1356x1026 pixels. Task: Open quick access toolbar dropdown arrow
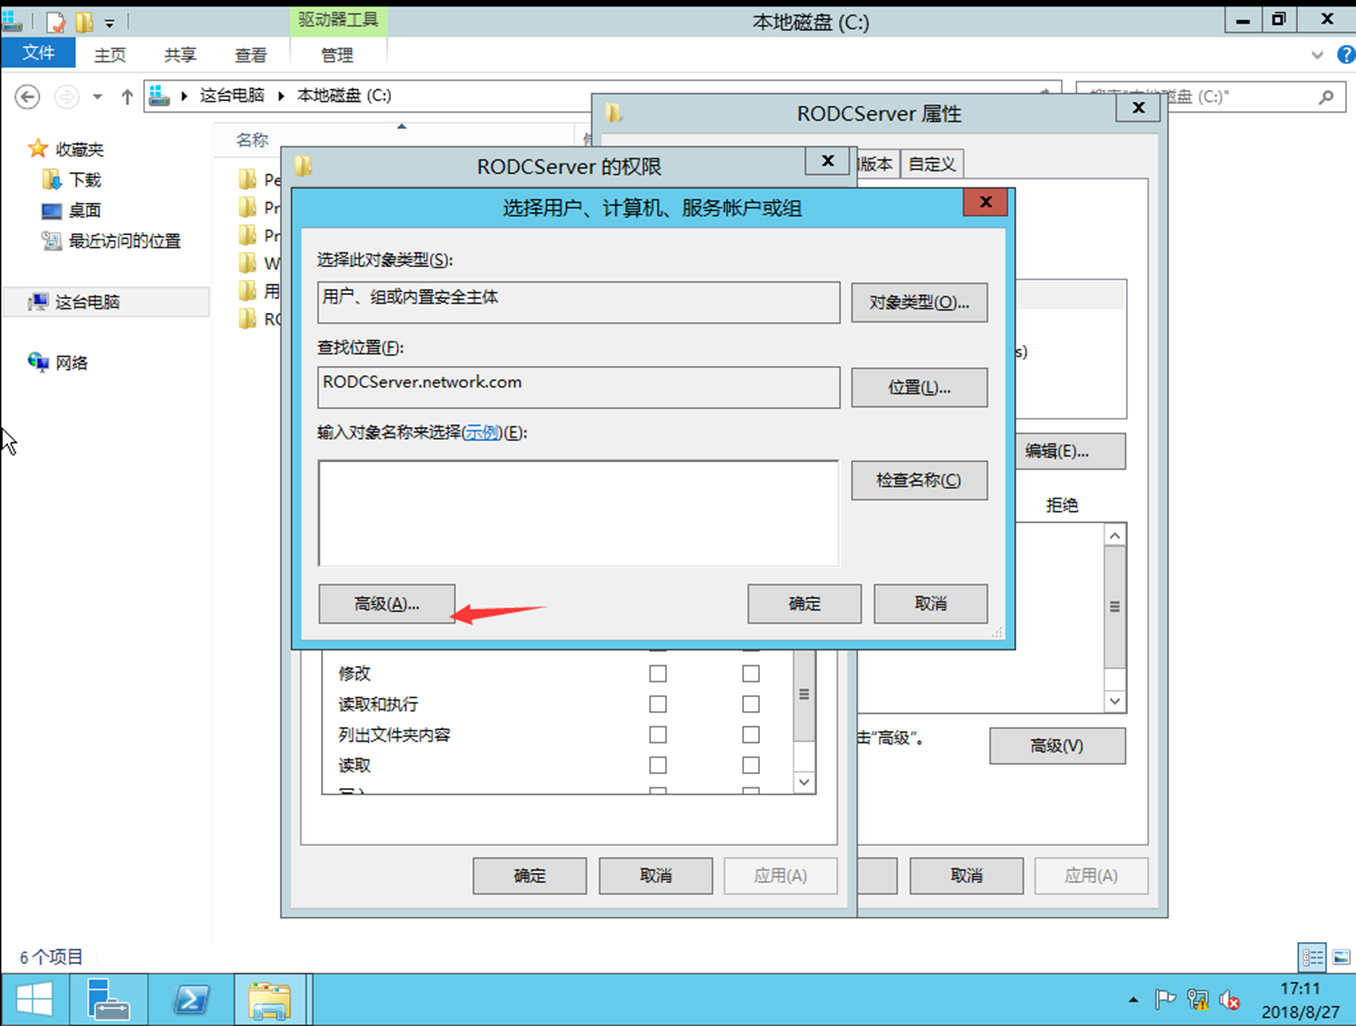109,21
